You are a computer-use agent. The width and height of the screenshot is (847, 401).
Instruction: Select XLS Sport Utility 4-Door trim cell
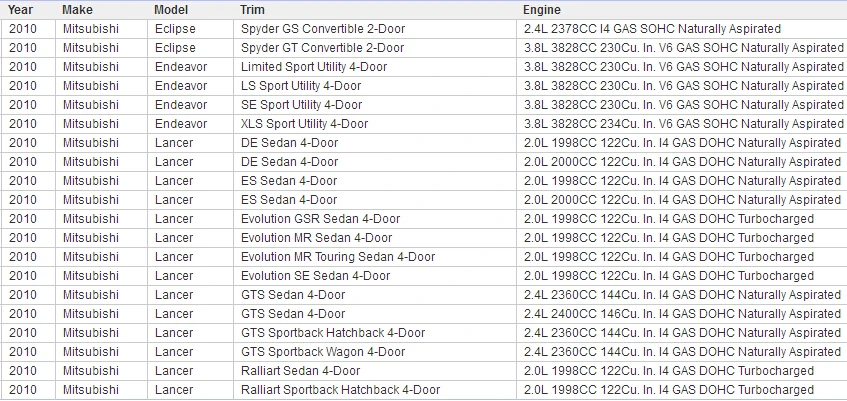(375, 124)
